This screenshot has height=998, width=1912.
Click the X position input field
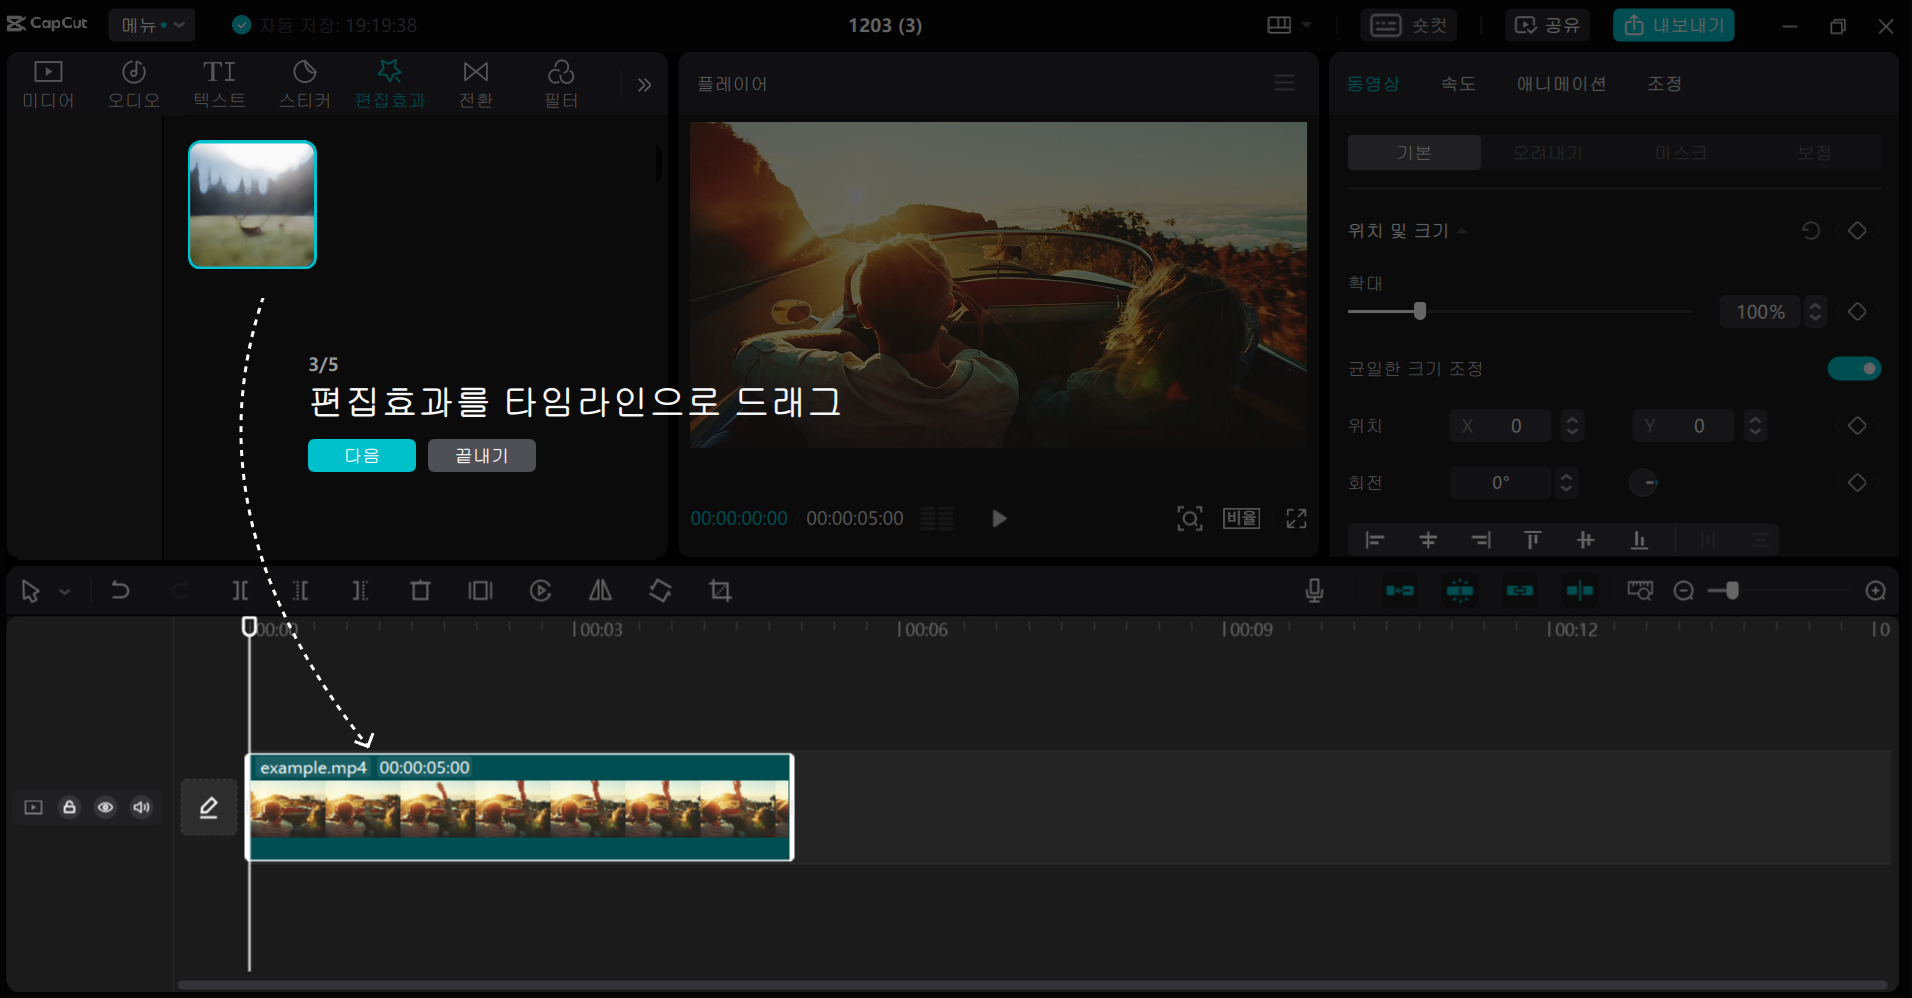click(1500, 426)
